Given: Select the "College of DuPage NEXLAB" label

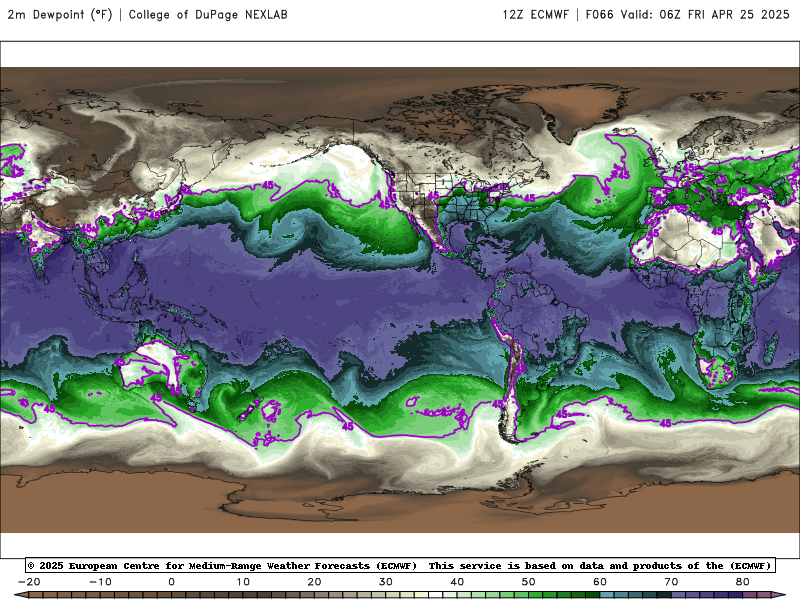Looking at the screenshot, I should (x=208, y=15).
